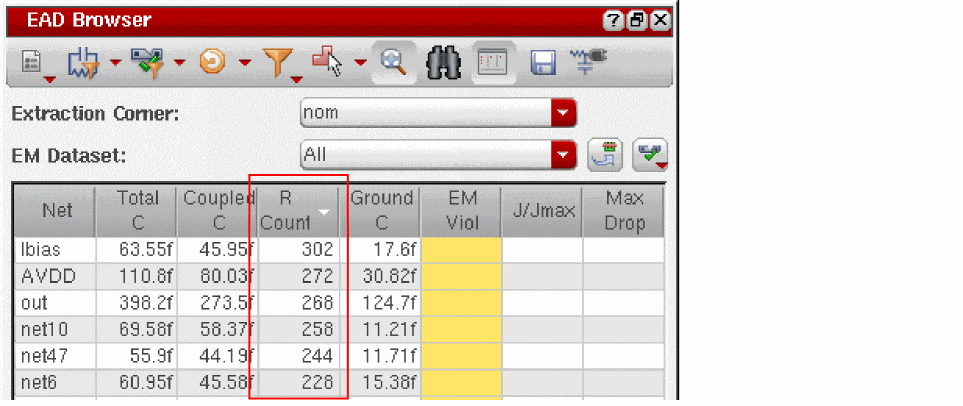
Task: Click the binoculars search icon
Action: 443,63
